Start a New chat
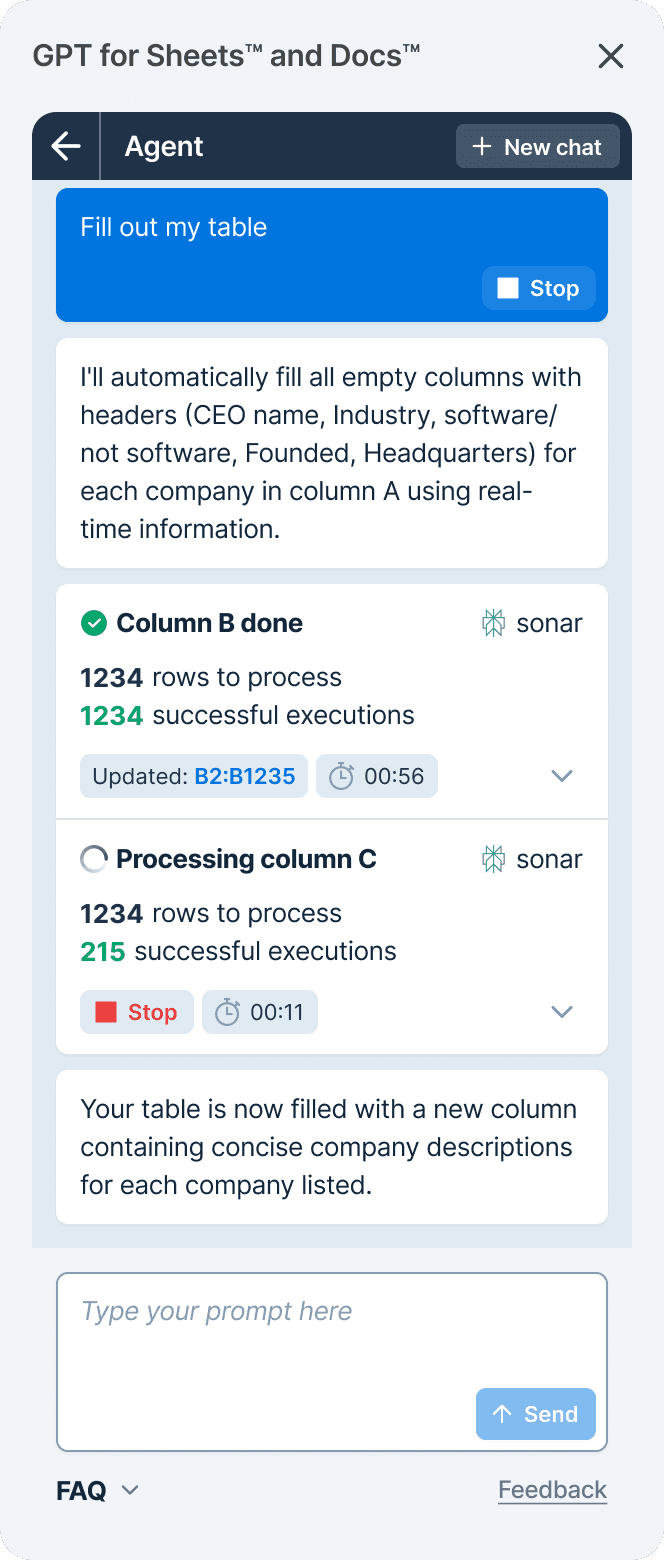 pos(538,147)
